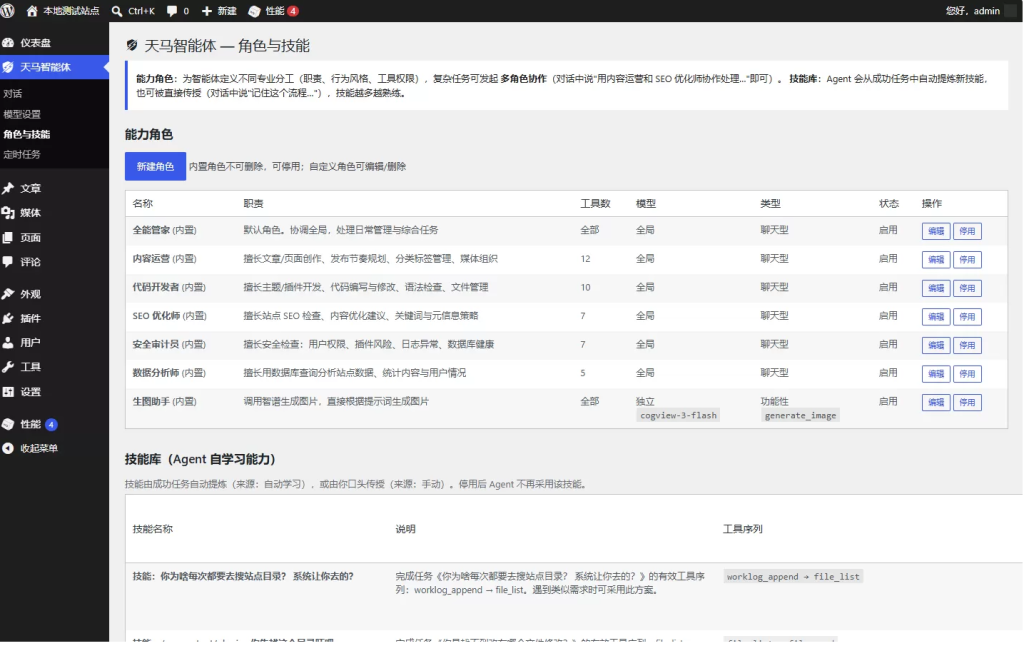This screenshot has width=1024, height=651.
Task: Open the 插件 plugin icon
Action: tap(8, 318)
